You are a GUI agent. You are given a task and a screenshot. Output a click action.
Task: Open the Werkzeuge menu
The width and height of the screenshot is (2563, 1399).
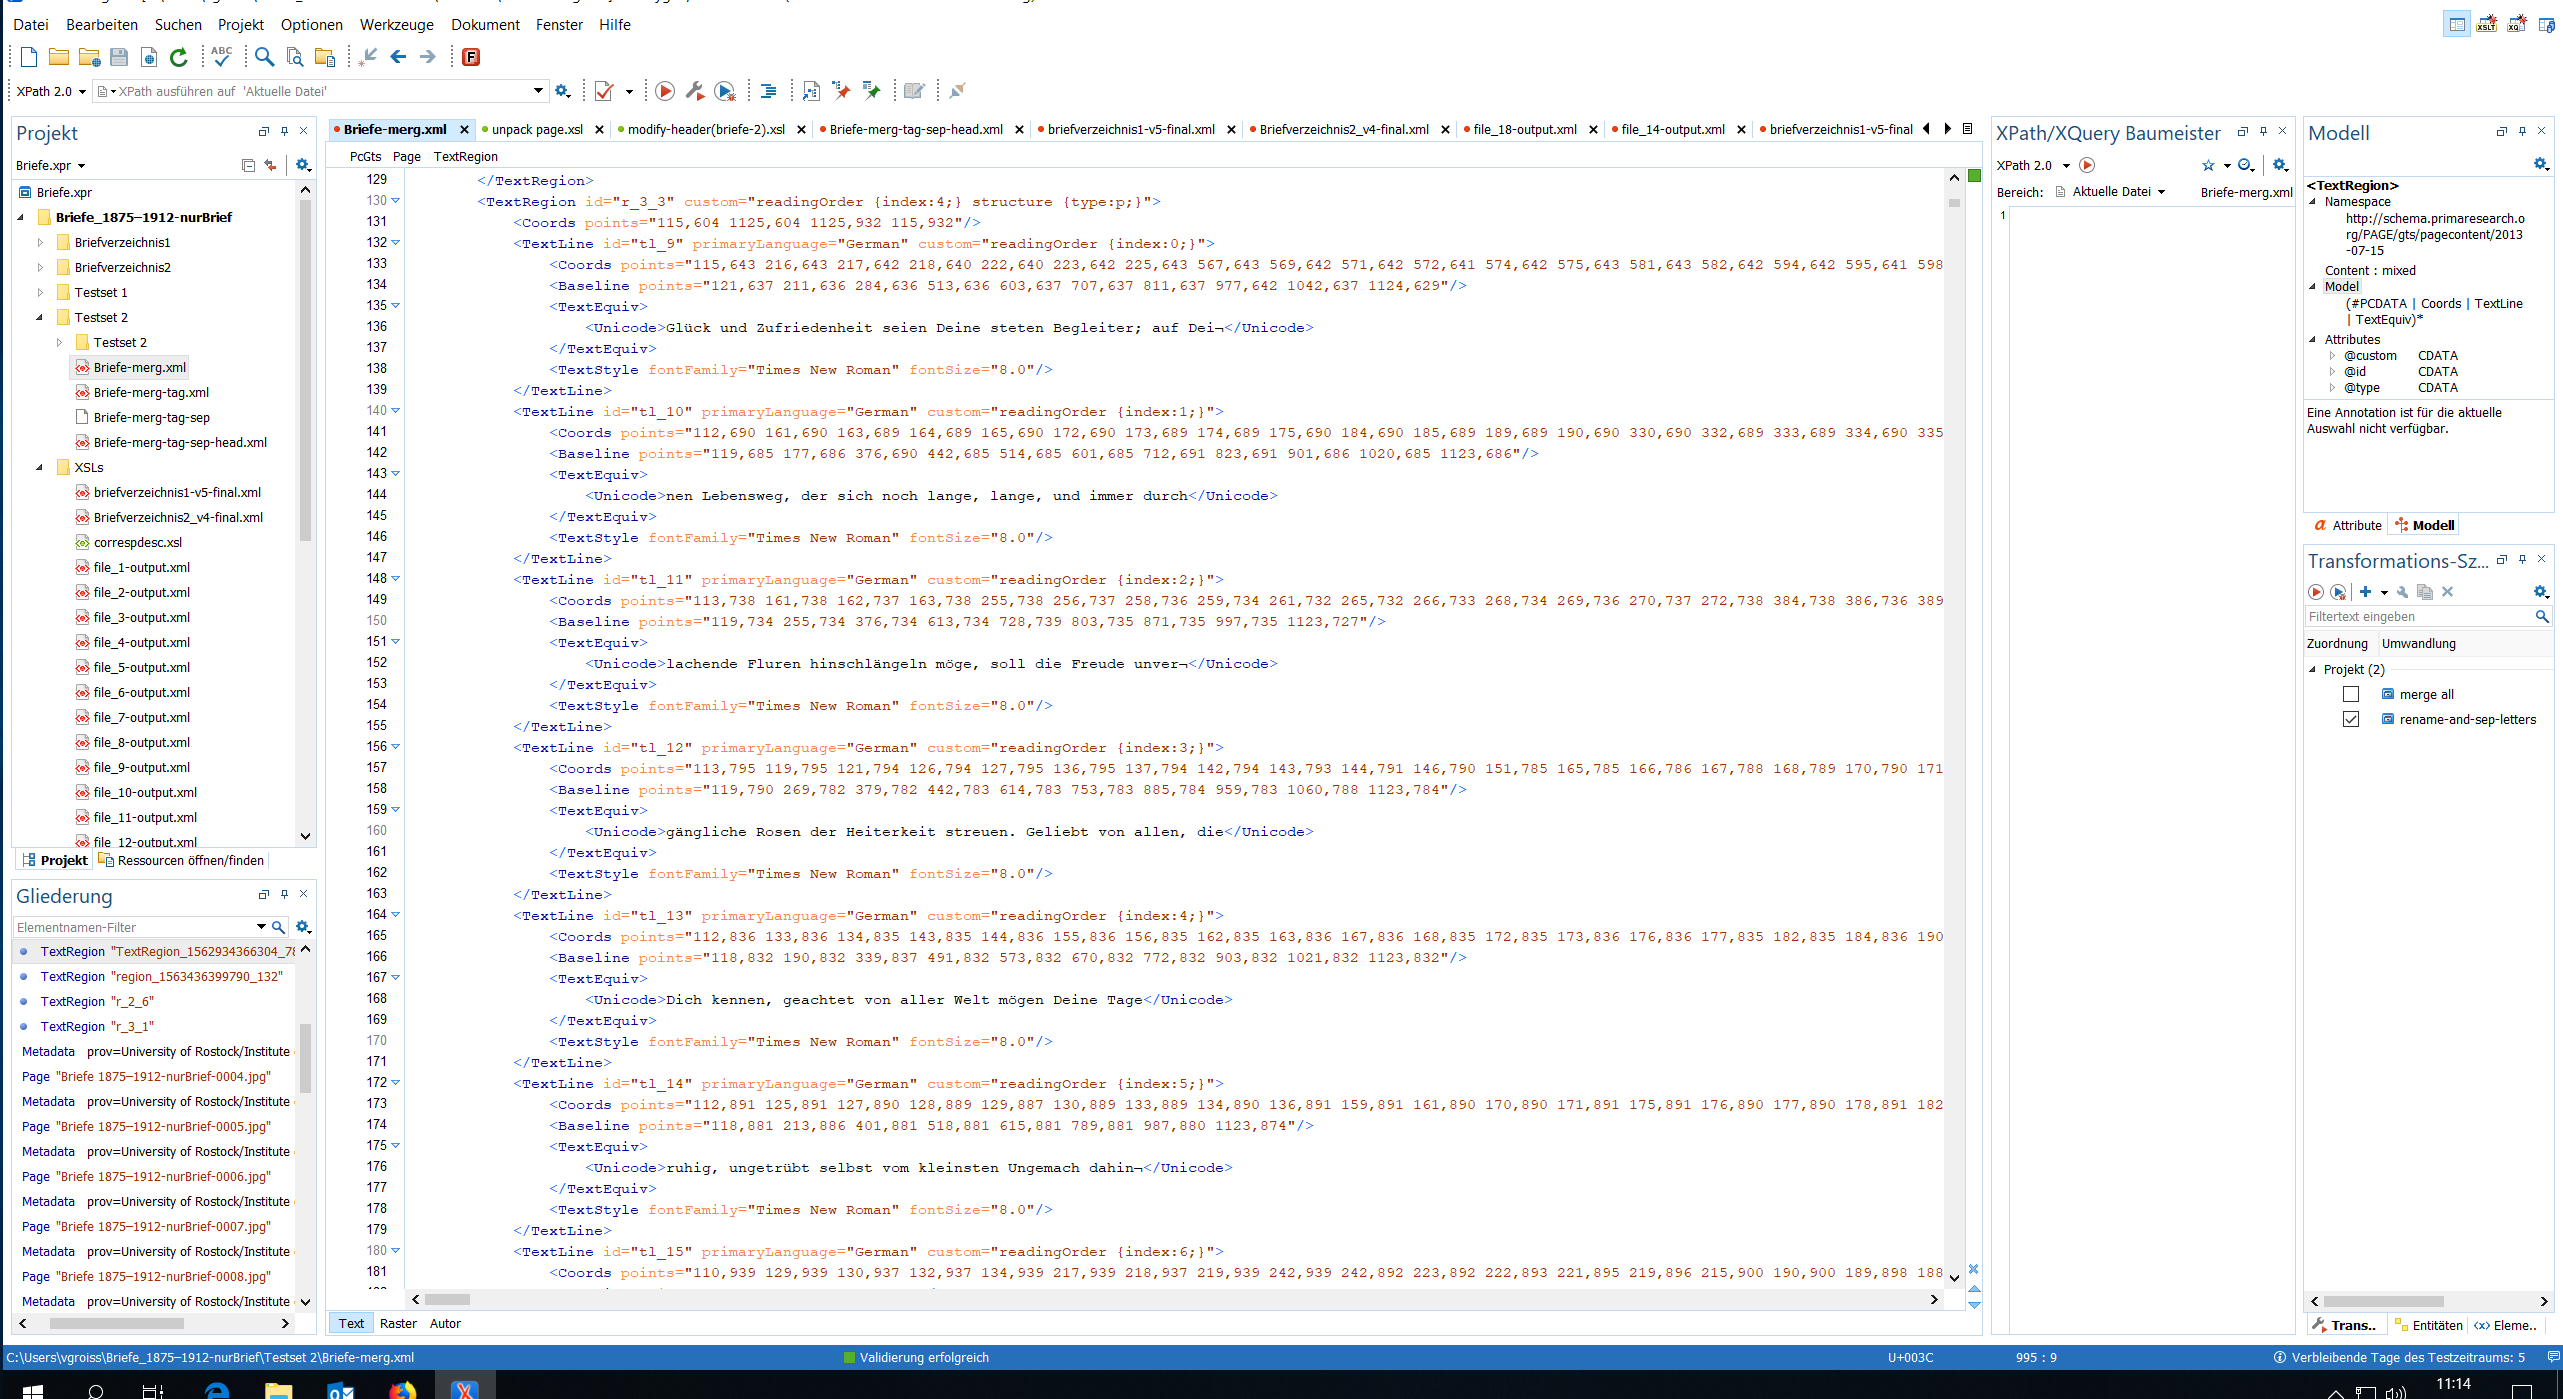point(396,24)
